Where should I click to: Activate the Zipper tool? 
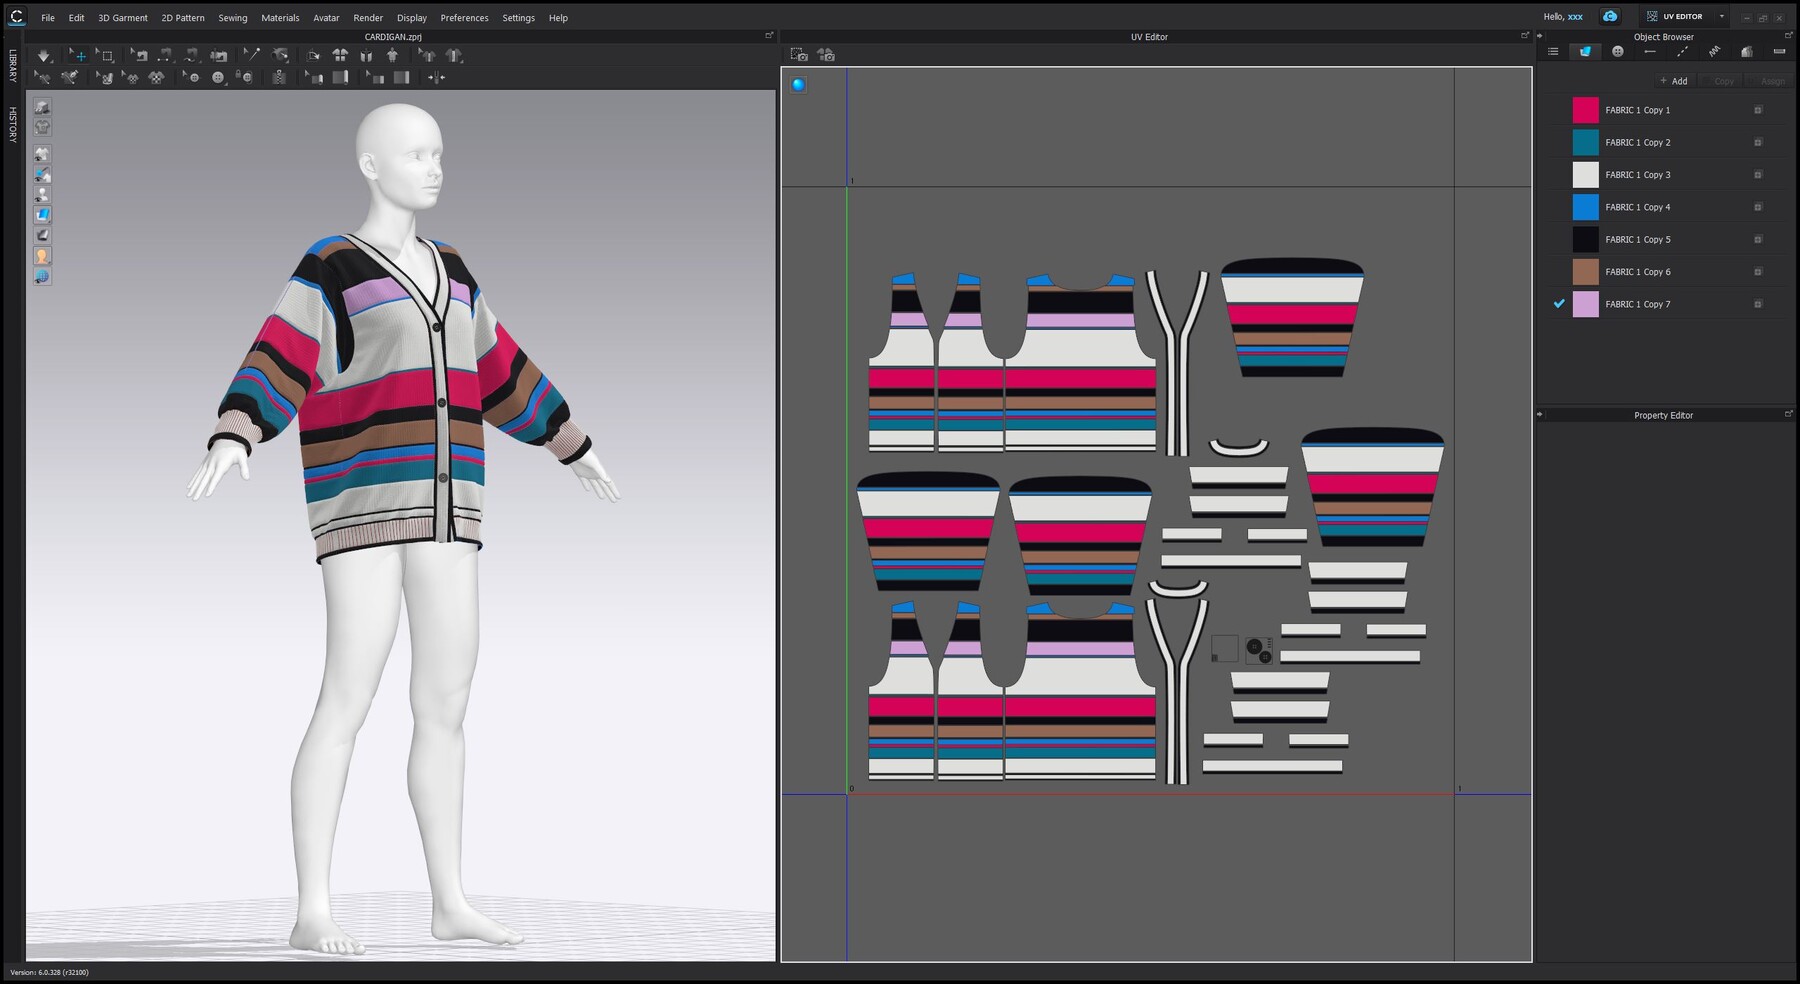tap(279, 78)
